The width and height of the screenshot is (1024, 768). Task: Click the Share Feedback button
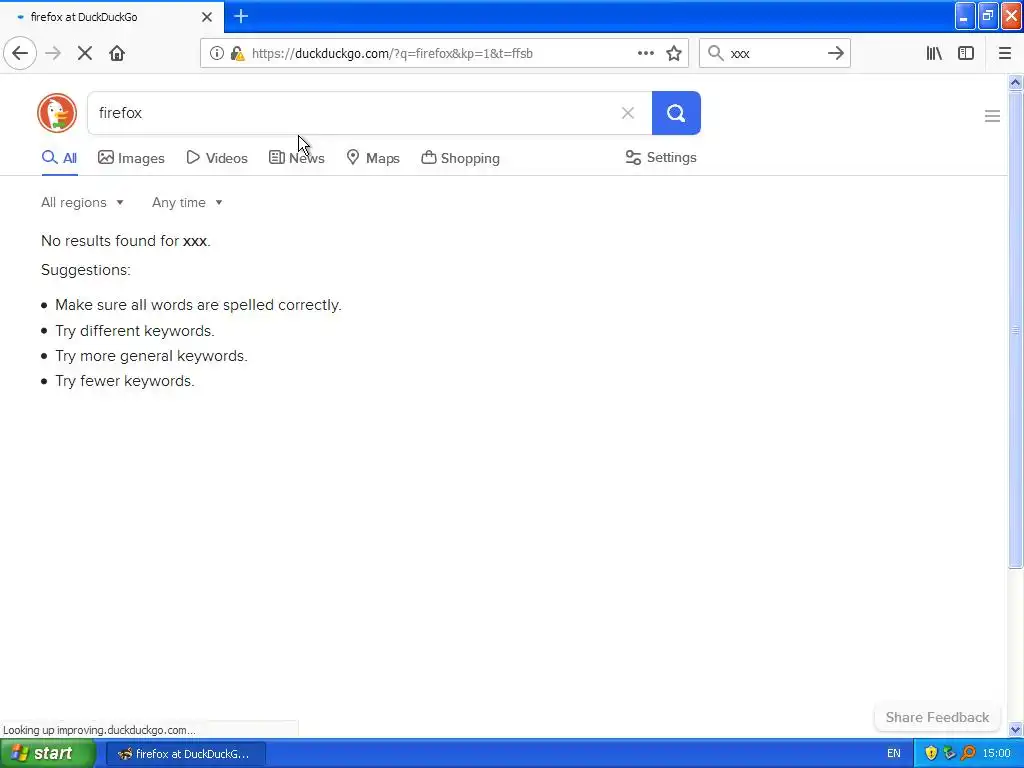click(x=937, y=717)
